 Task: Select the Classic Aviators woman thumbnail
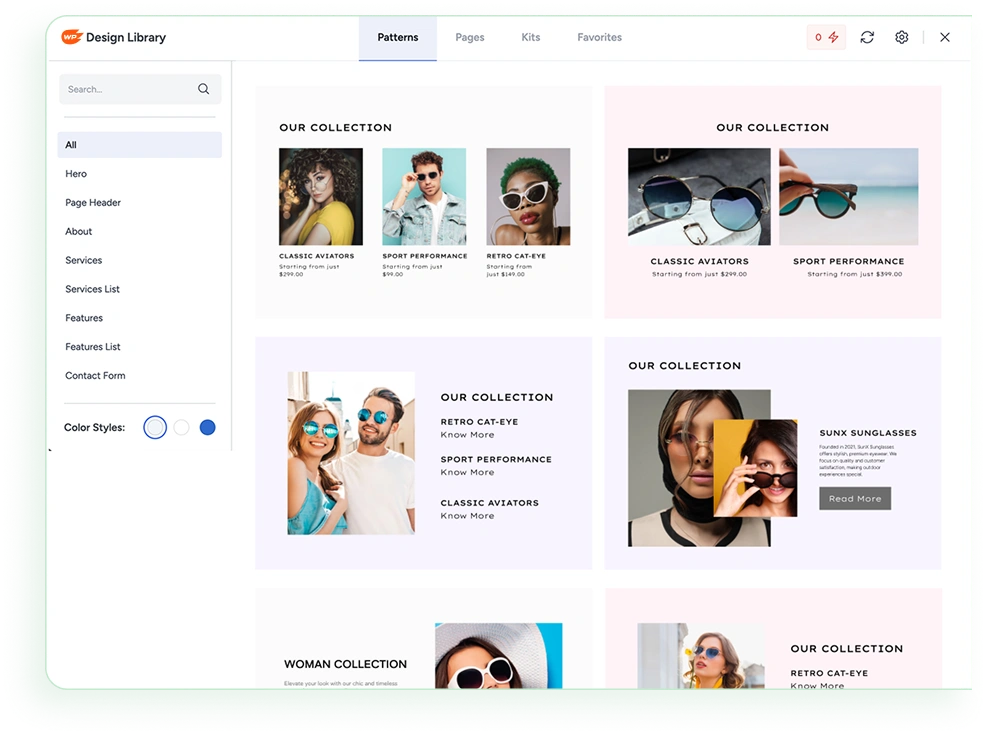pyautogui.click(x=320, y=197)
